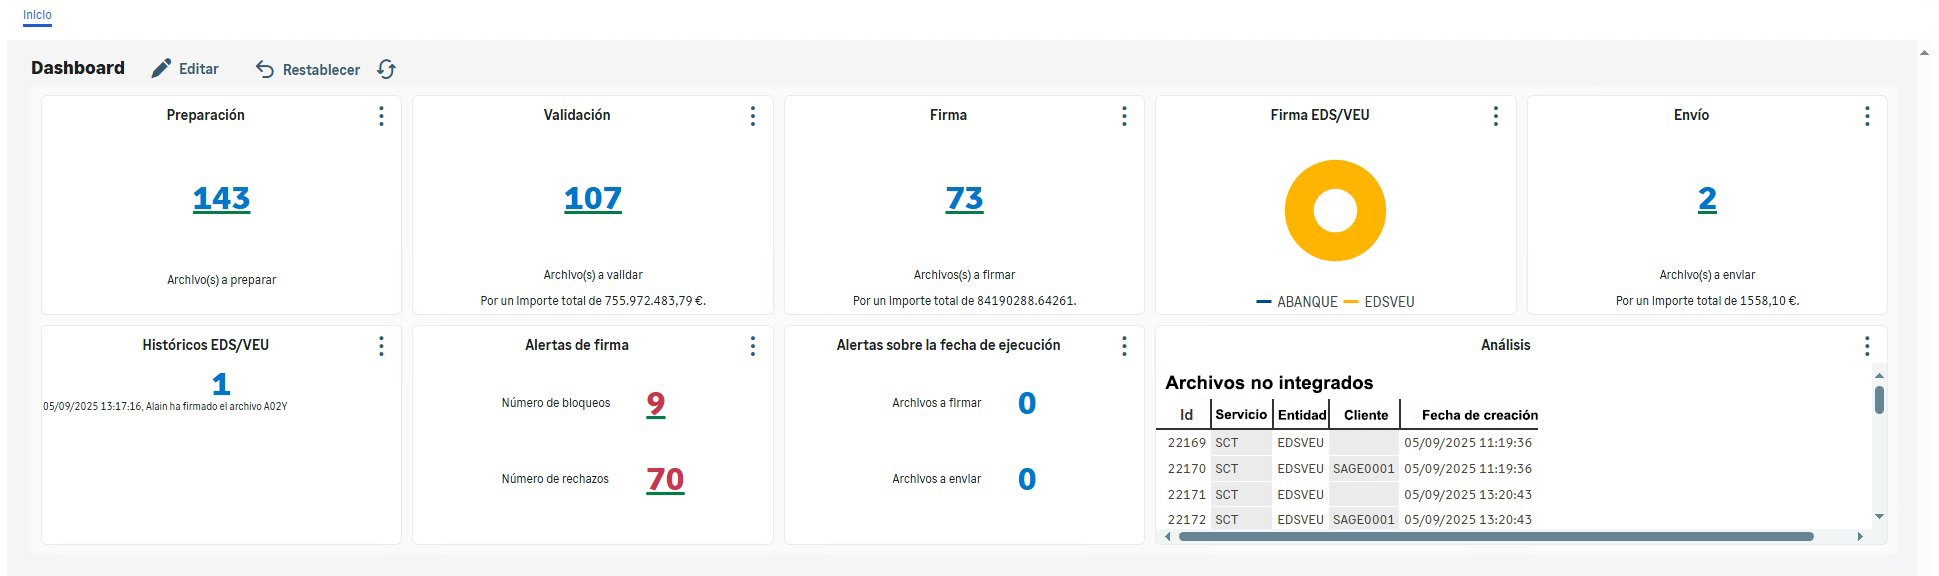The image size is (1939, 576).
Task: Open the Validación widget three-dot menu
Action: (753, 116)
